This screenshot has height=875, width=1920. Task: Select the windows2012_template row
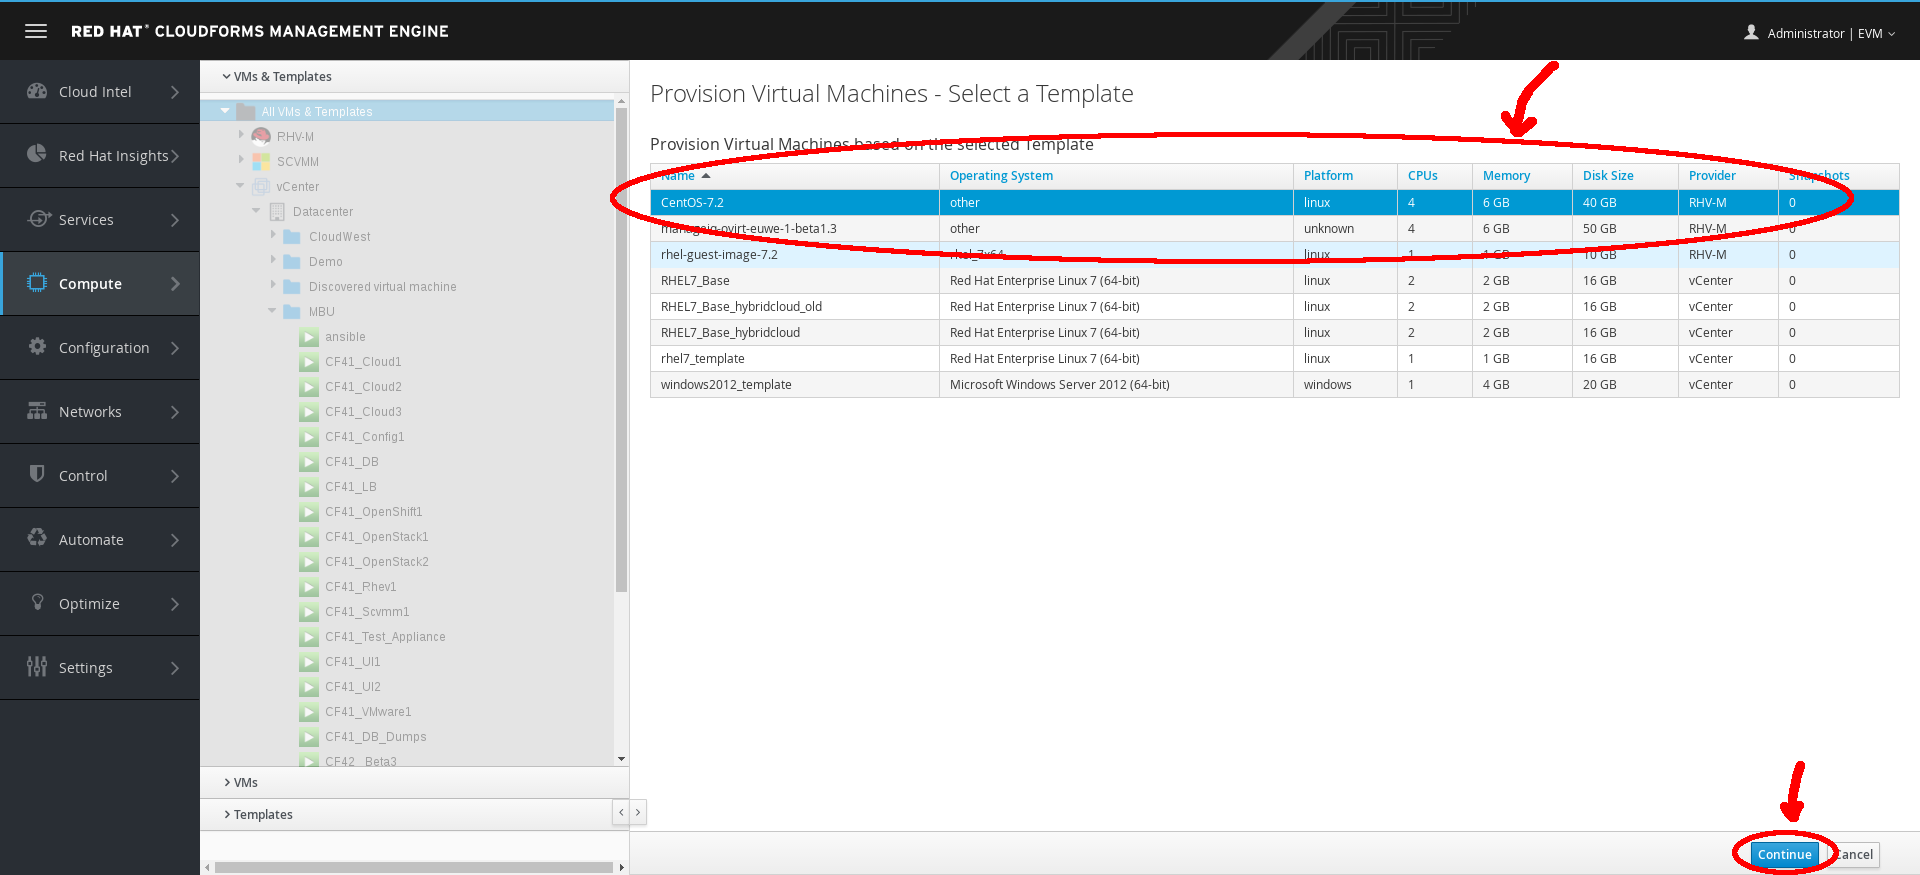pos(1274,384)
